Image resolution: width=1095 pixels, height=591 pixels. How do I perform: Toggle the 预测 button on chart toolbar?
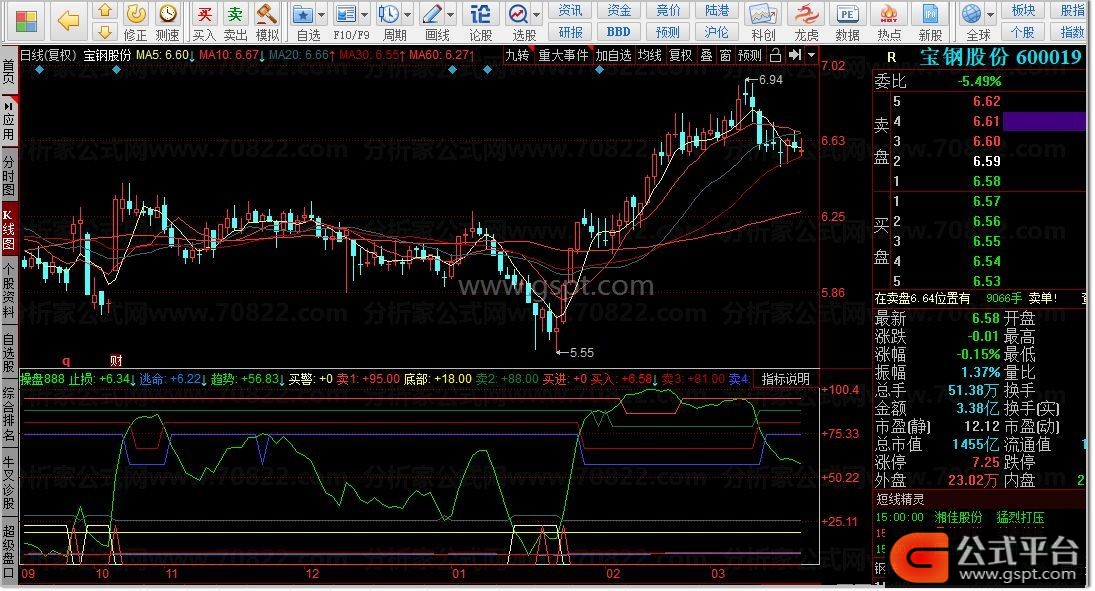click(x=750, y=55)
